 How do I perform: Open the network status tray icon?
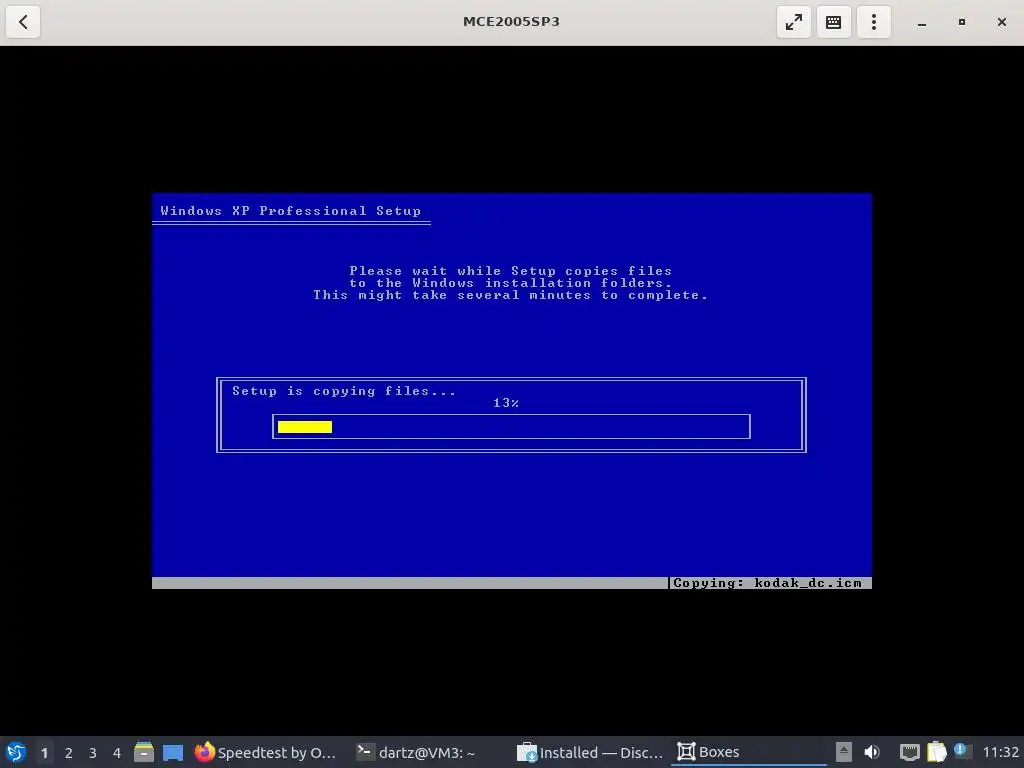(x=909, y=752)
